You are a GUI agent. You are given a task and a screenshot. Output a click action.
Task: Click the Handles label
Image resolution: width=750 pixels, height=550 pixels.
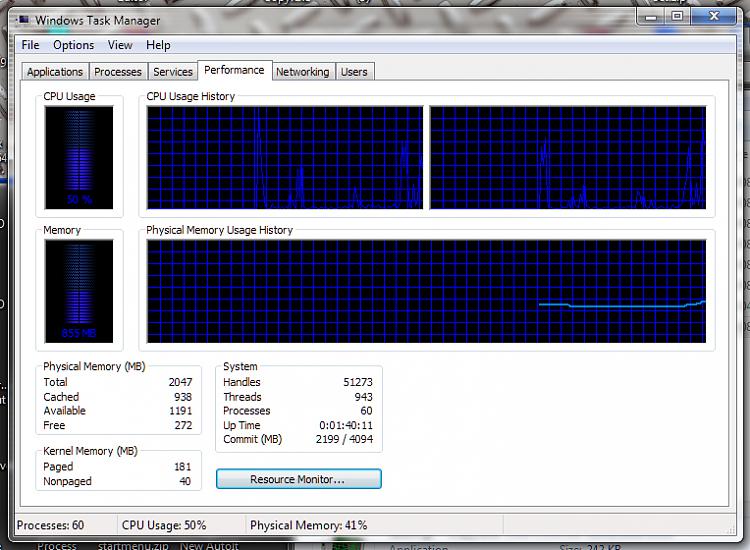click(x=242, y=382)
